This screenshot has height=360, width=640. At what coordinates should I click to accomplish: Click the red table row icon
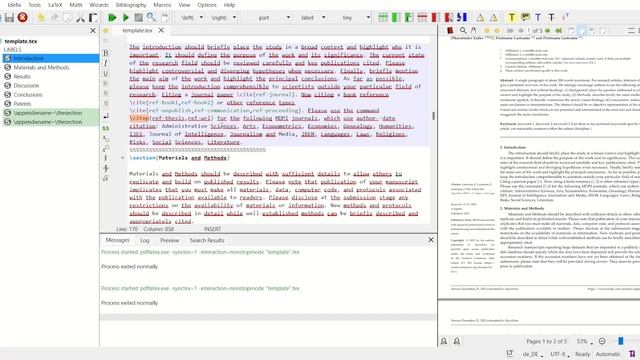point(422,17)
